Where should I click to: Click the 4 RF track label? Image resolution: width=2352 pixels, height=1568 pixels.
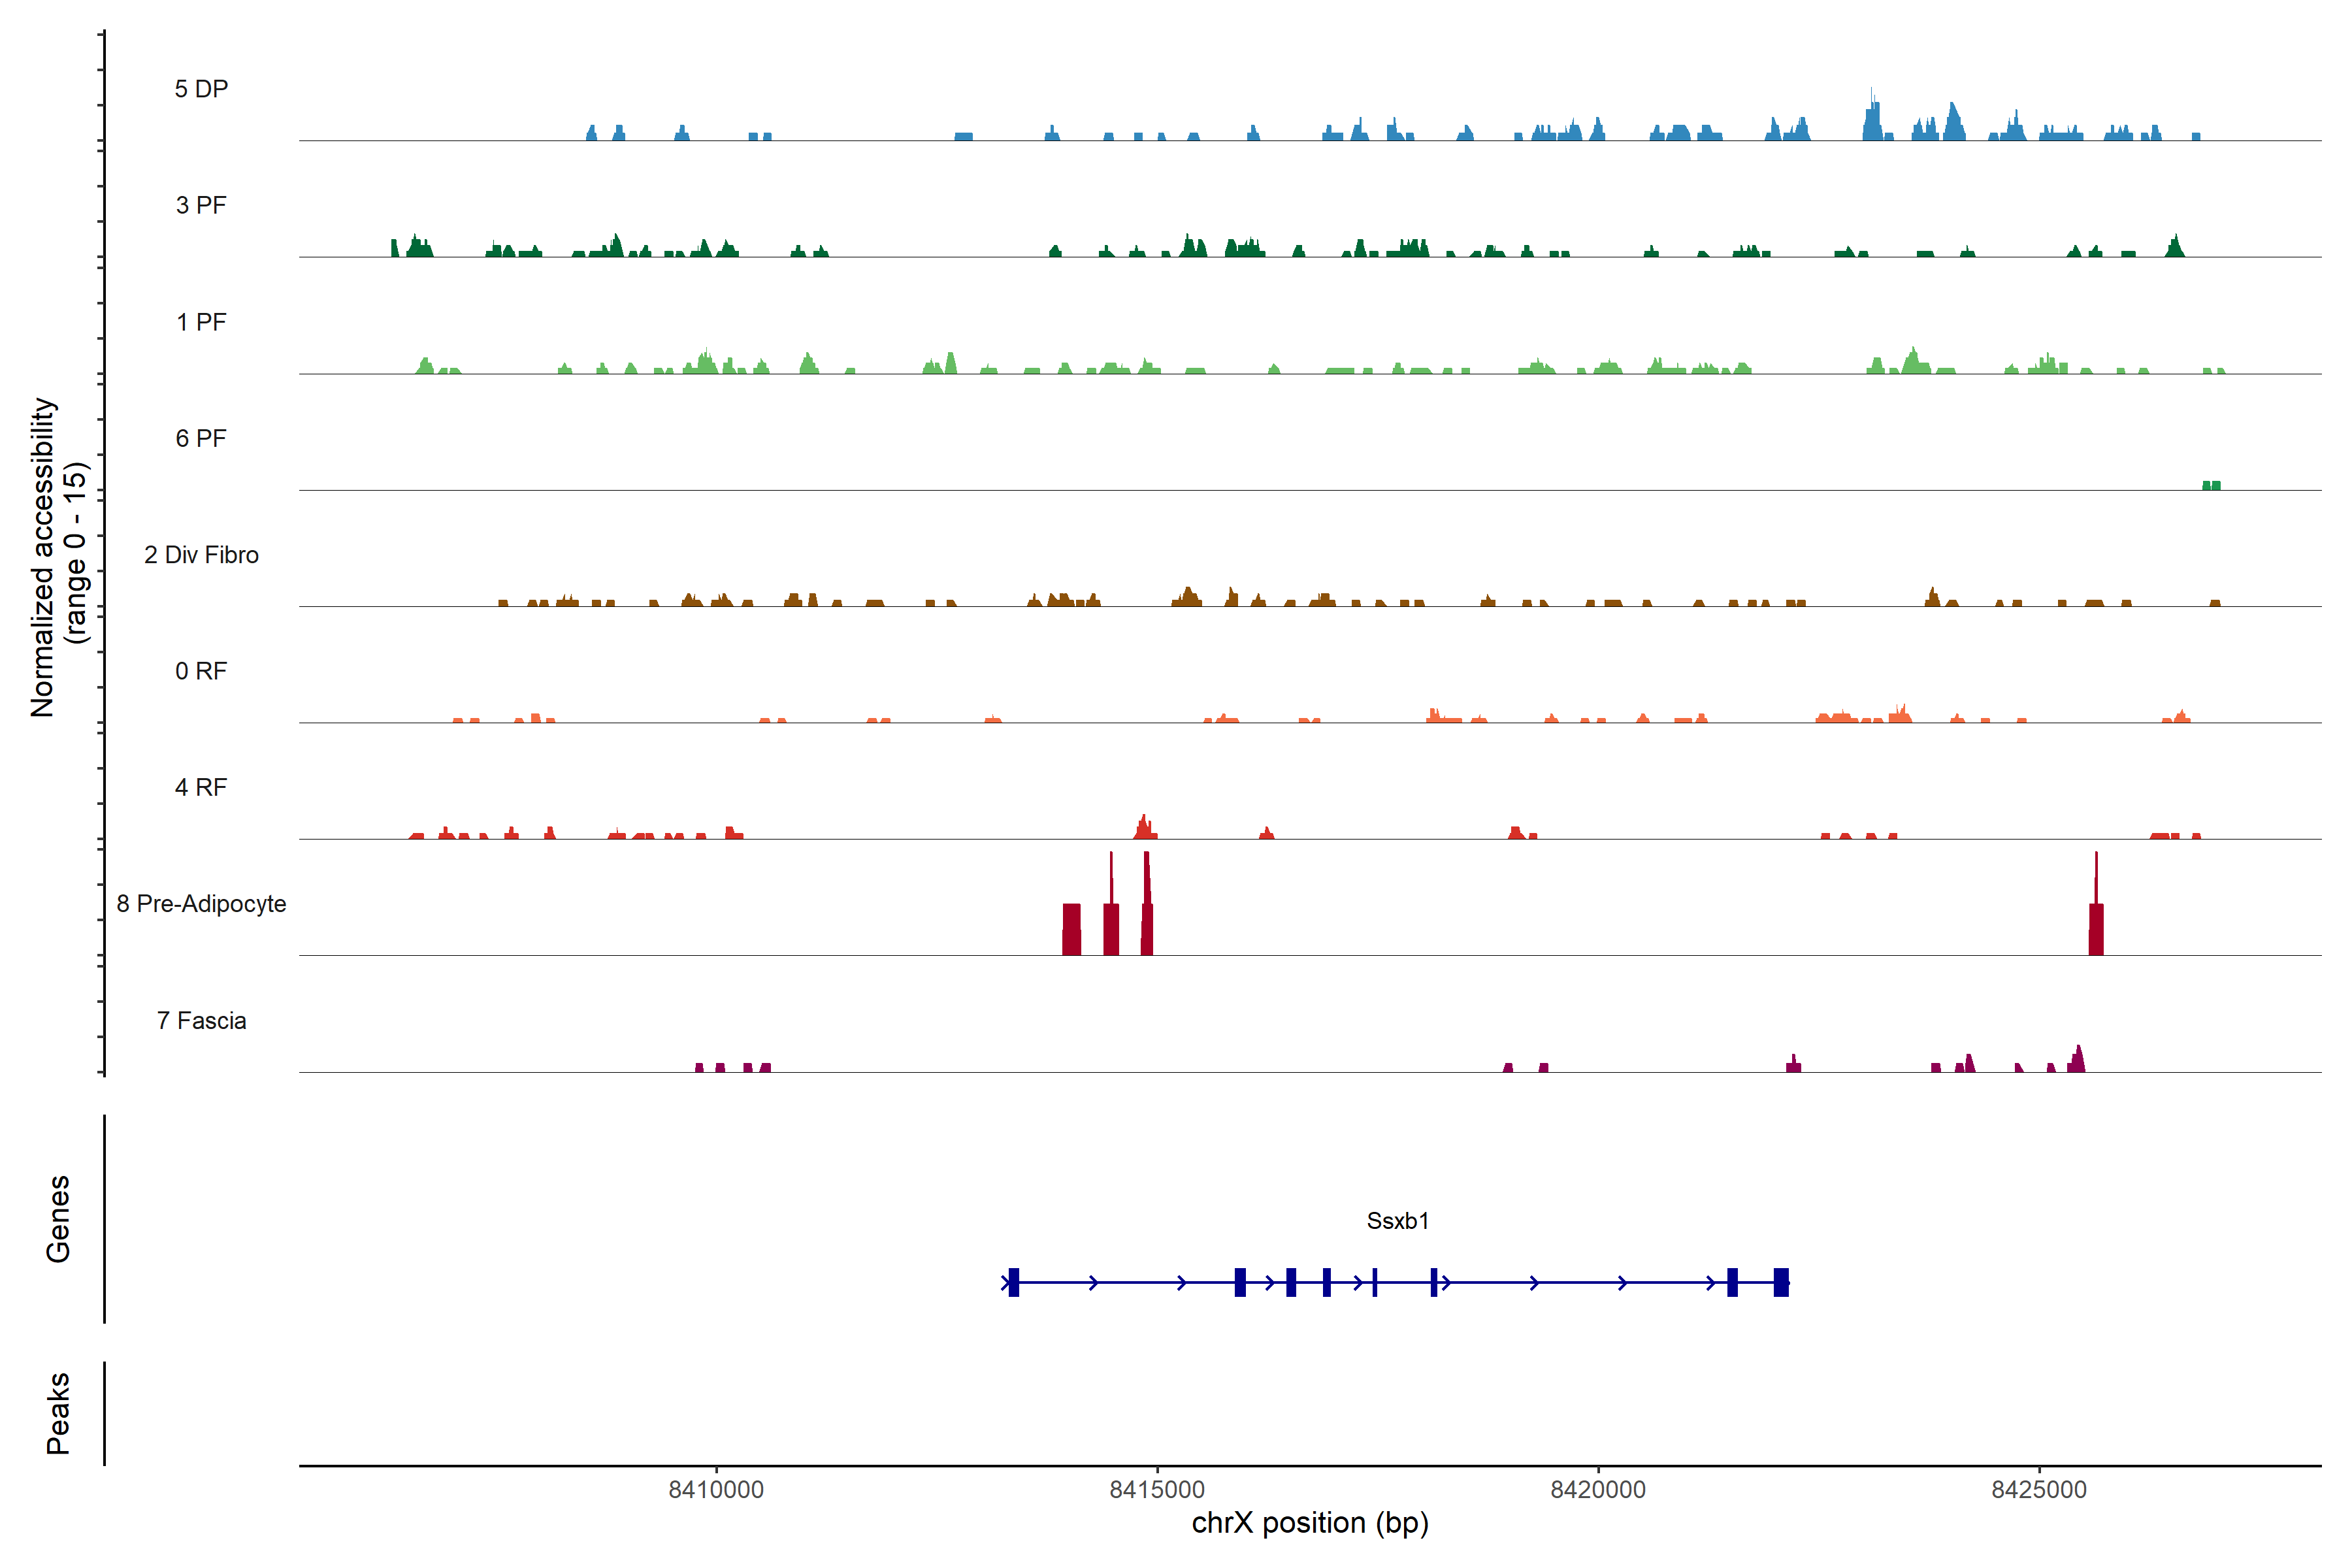point(201,787)
